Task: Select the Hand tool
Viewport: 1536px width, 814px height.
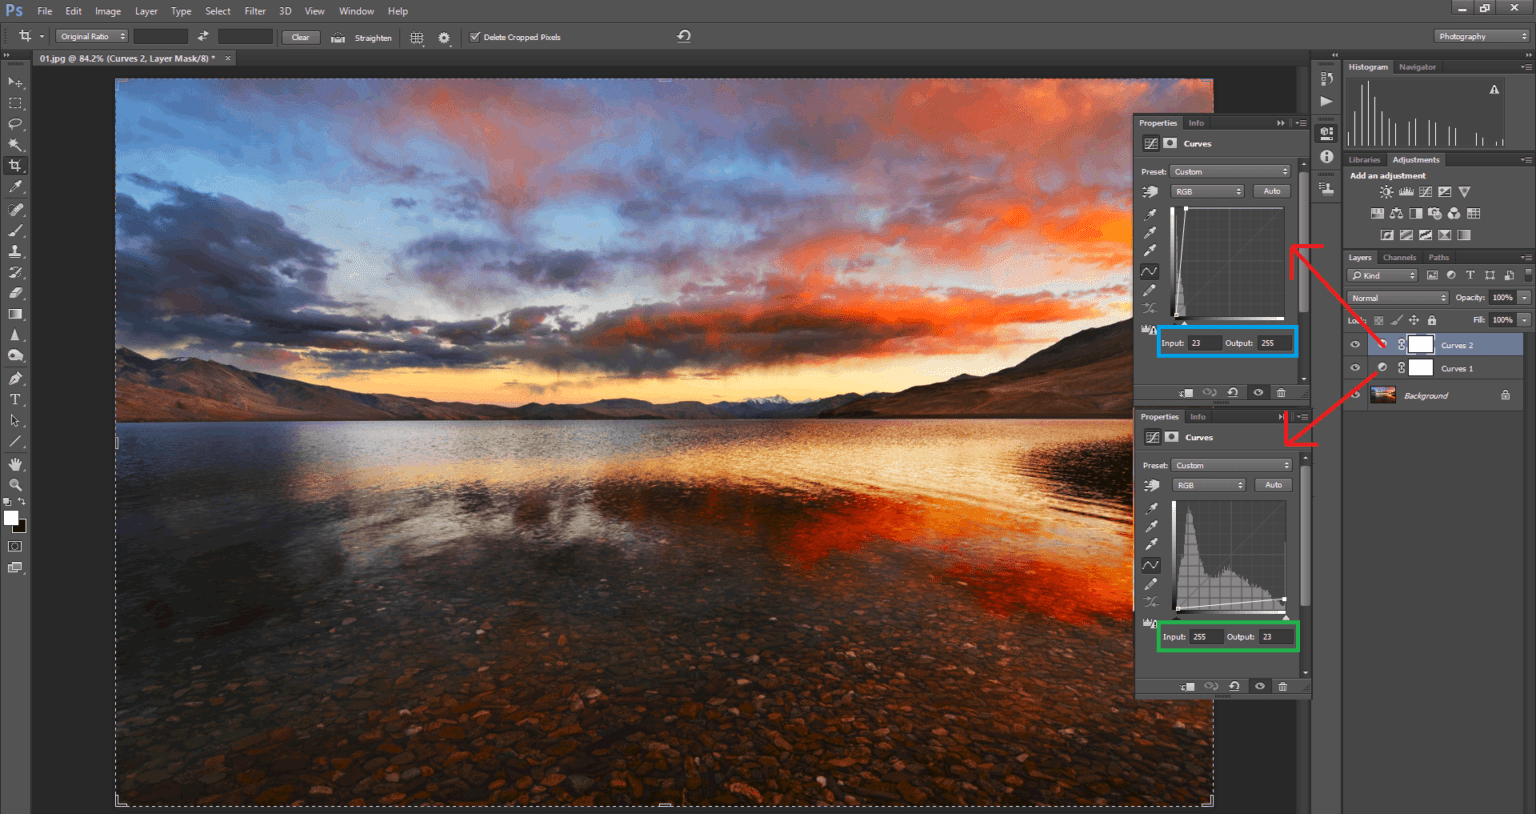Action: [x=15, y=464]
